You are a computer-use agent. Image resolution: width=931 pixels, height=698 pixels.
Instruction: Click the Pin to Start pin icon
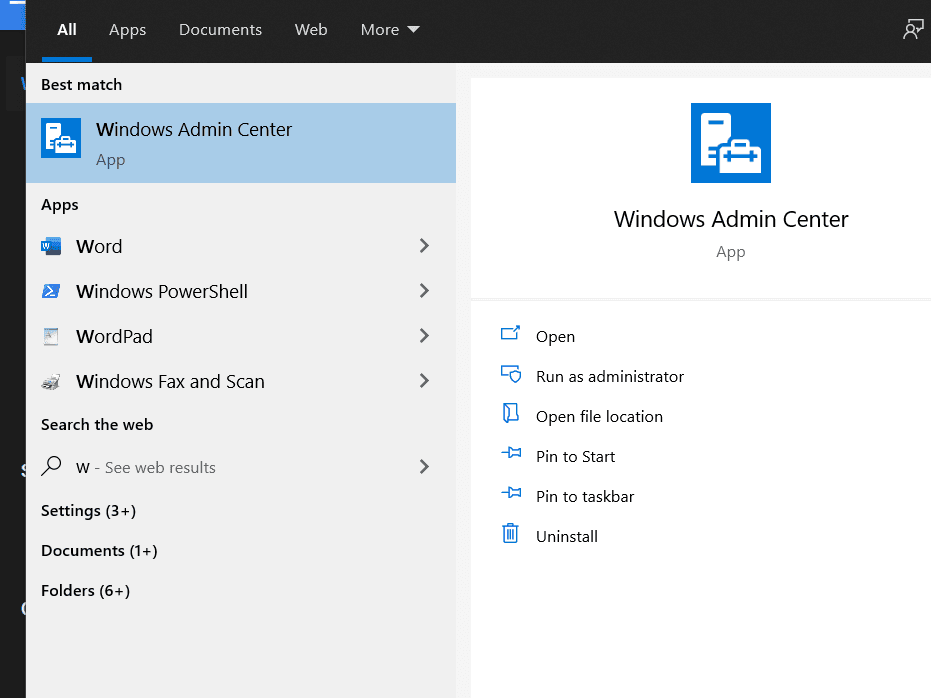click(511, 453)
